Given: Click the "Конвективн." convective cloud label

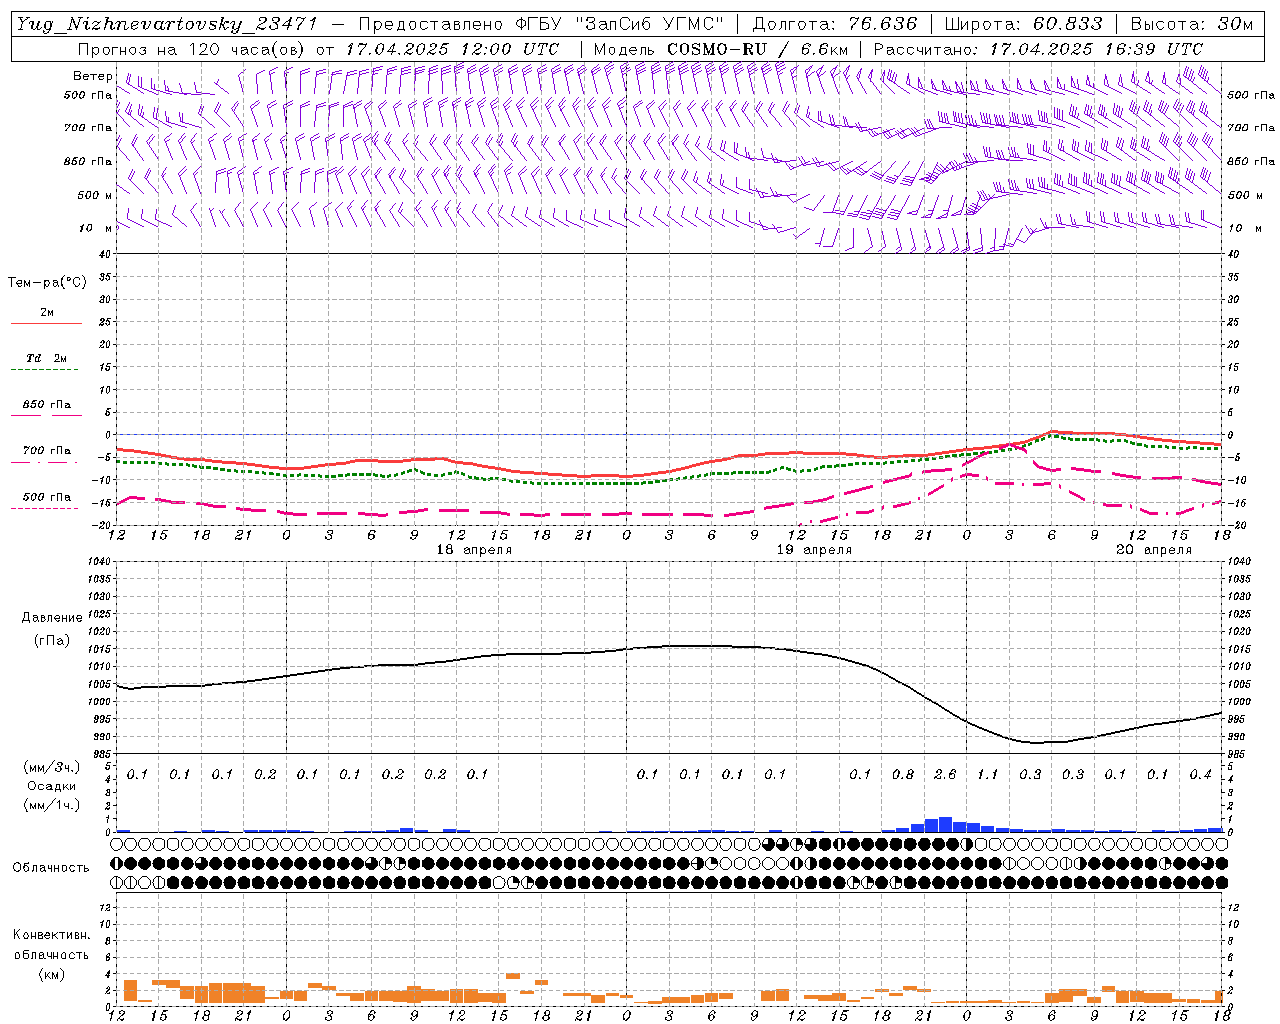Looking at the screenshot, I should coord(51,935).
